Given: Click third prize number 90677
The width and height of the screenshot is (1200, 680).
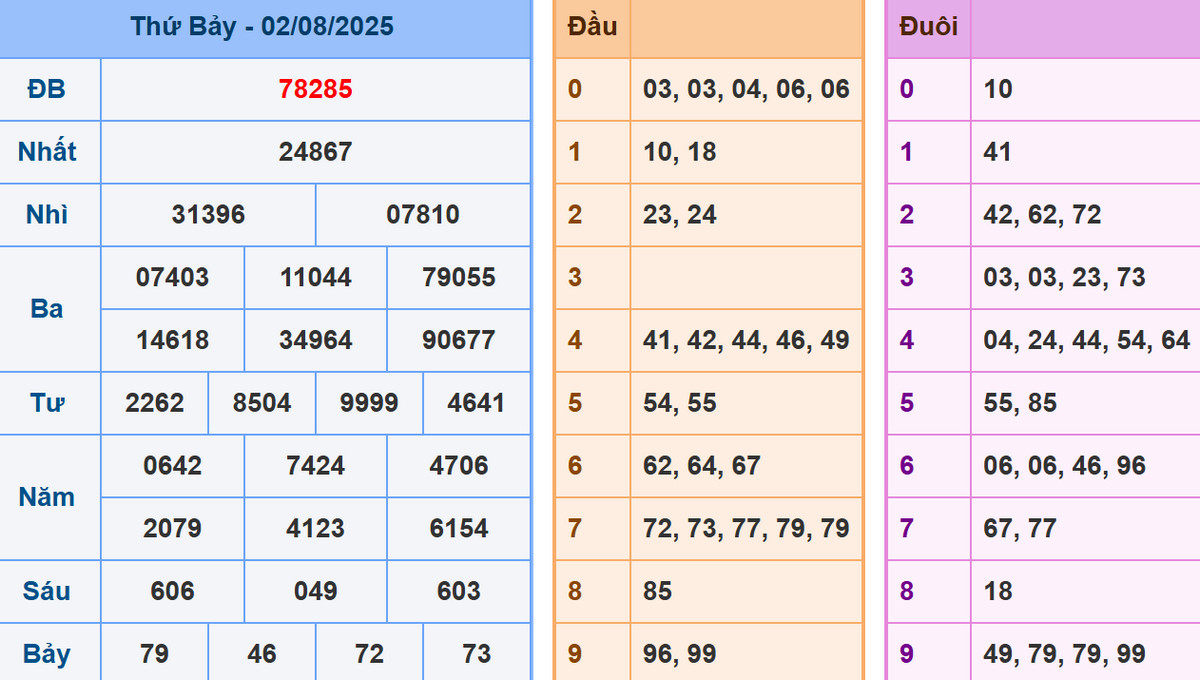Looking at the screenshot, I should click(x=458, y=340).
